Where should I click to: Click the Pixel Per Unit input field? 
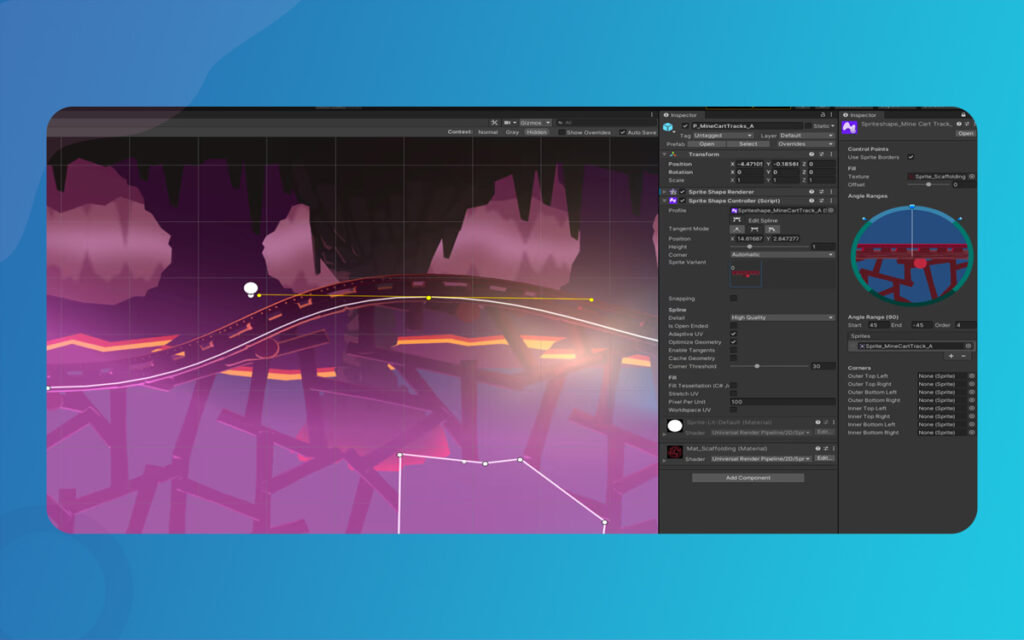pos(782,401)
